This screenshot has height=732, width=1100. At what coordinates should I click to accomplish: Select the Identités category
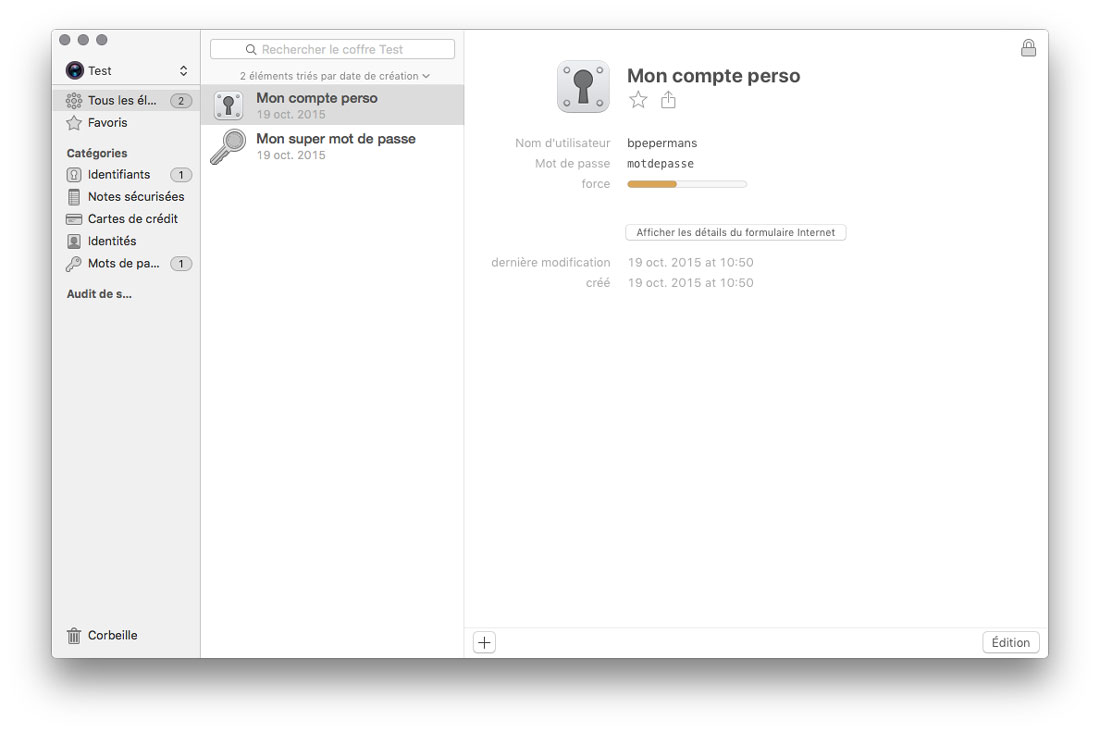coord(126,241)
